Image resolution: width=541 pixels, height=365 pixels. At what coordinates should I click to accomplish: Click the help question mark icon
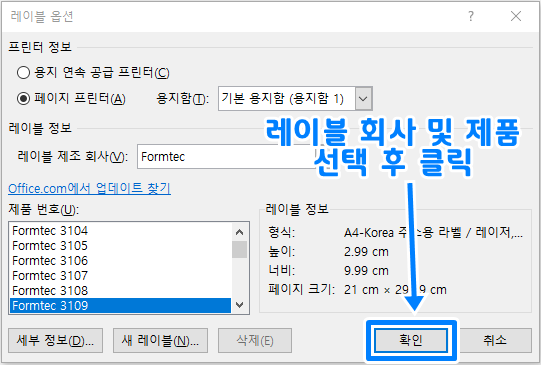click(x=471, y=16)
